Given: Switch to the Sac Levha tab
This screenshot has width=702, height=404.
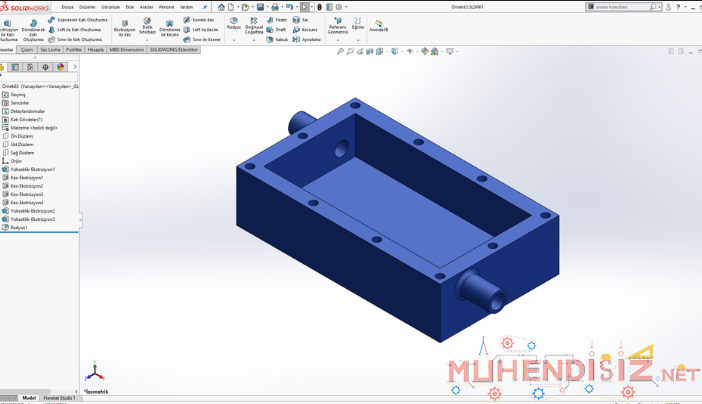Looking at the screenshot, I should (x=51, y=49).
